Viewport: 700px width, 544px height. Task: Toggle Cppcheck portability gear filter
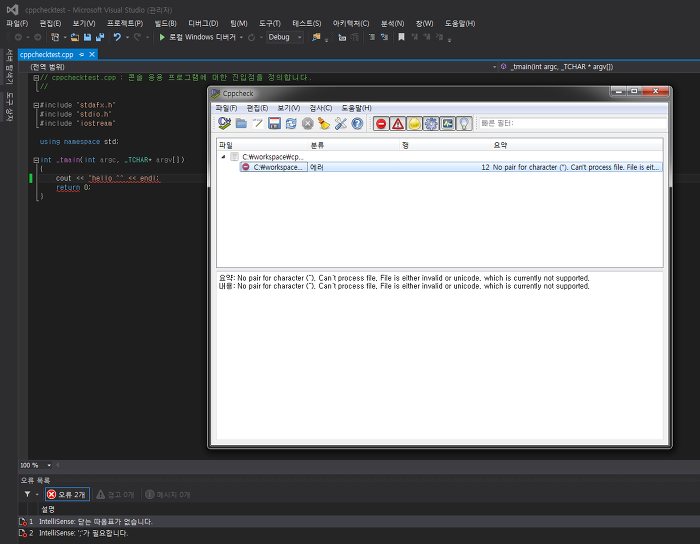[x=431, y=123]
